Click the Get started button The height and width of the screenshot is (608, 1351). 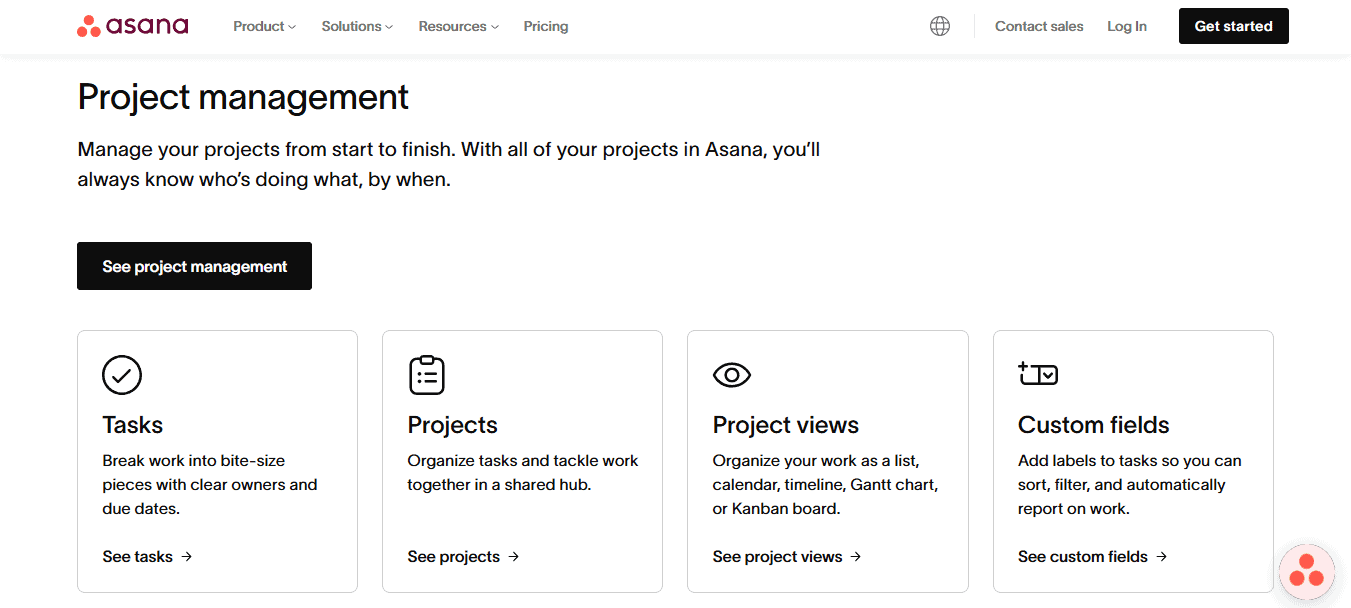point(1234,26)
